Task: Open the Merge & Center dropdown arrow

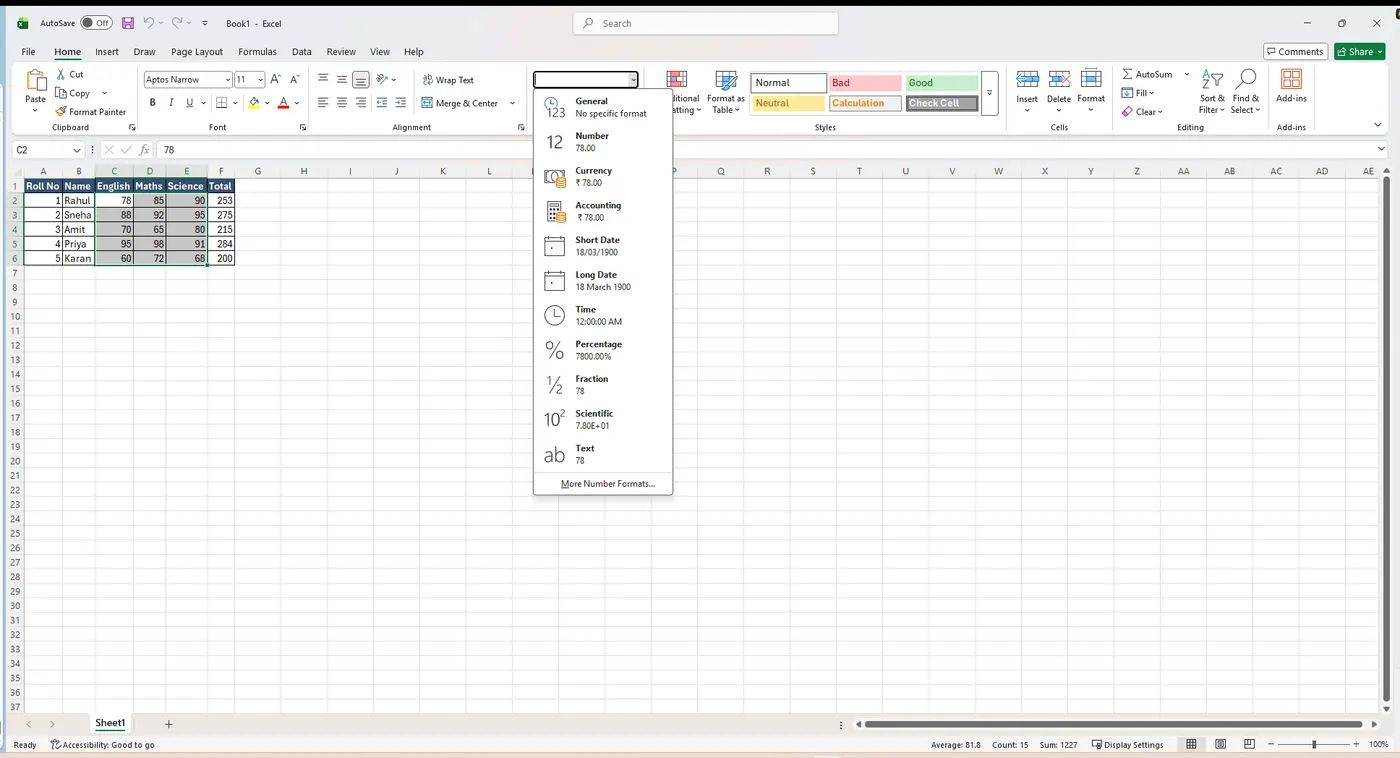Action: click(512, 103)
